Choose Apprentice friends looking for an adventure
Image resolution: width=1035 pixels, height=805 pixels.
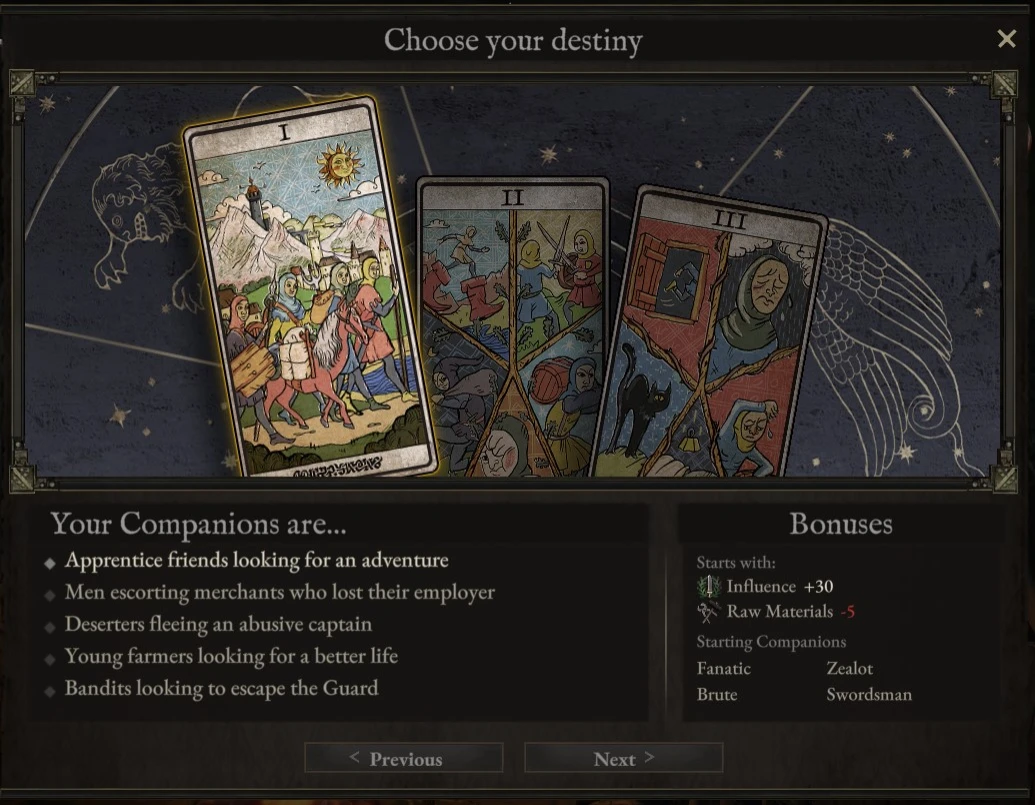point(257,560)
